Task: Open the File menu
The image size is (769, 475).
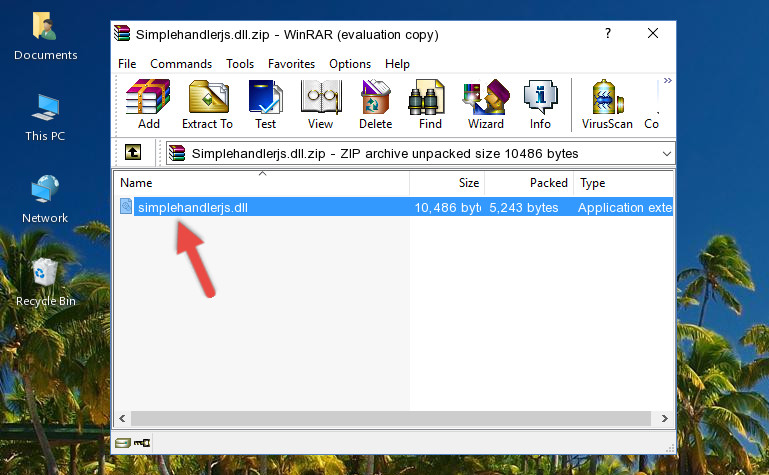Action: [x=127, y=64]
